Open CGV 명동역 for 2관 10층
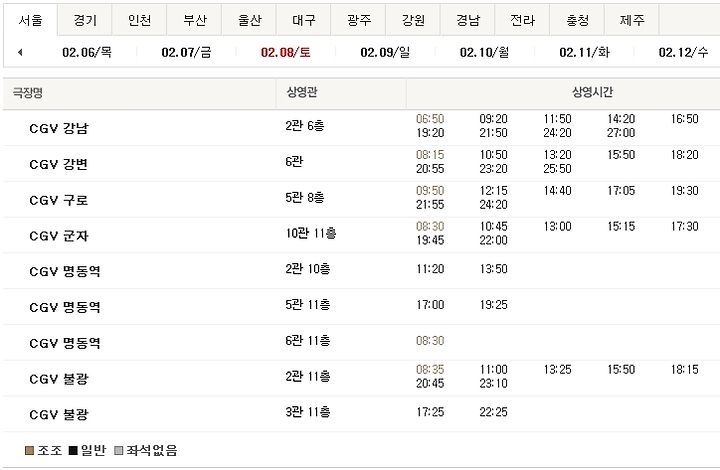The height and width of the screenshot is (470, 720). point(65,271)
